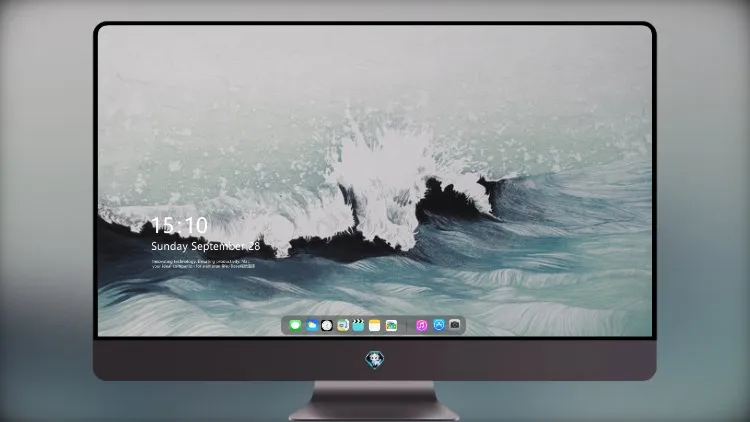Open the clapperboard video app in dock
Viewport: 750px width, 422px height.
358,325
